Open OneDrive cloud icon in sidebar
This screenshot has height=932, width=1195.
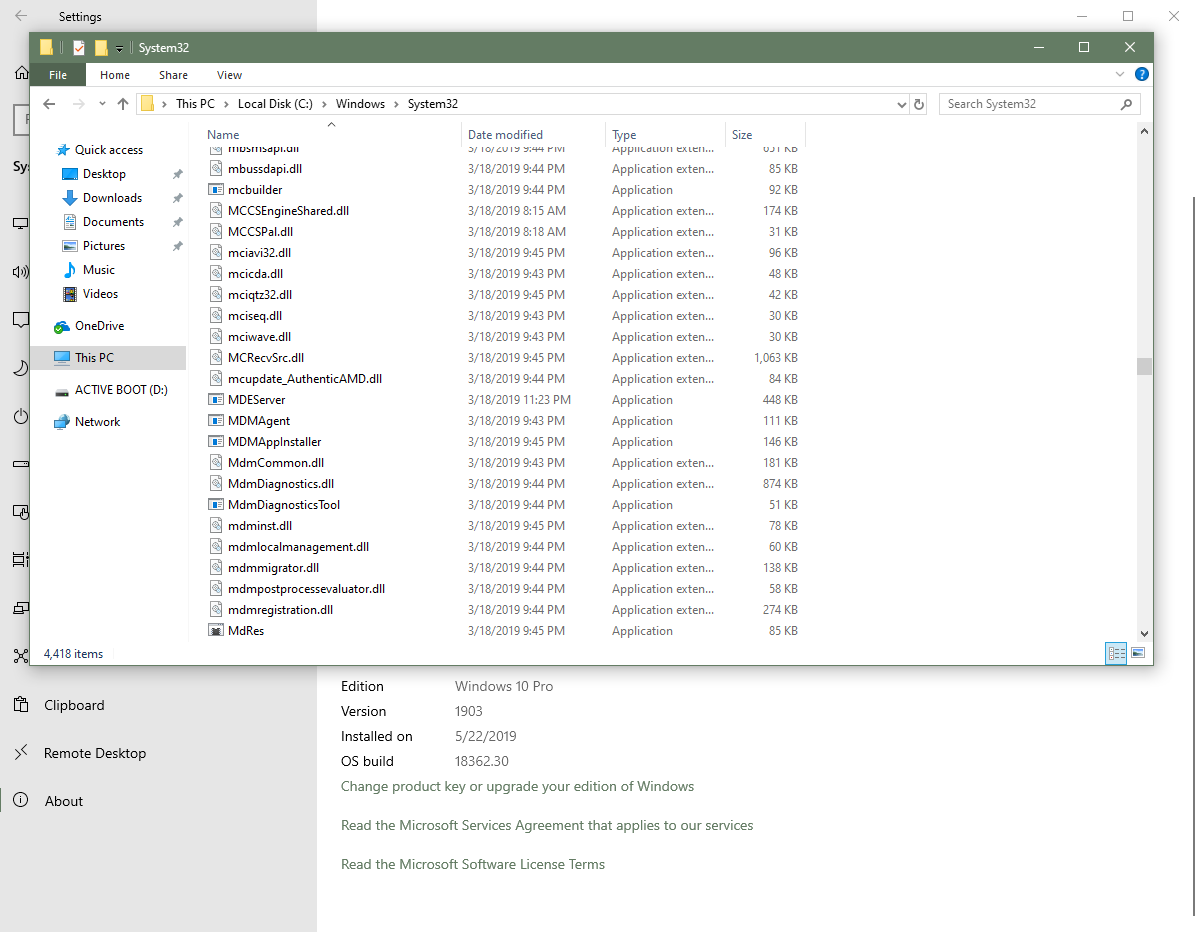click(62, 327)
